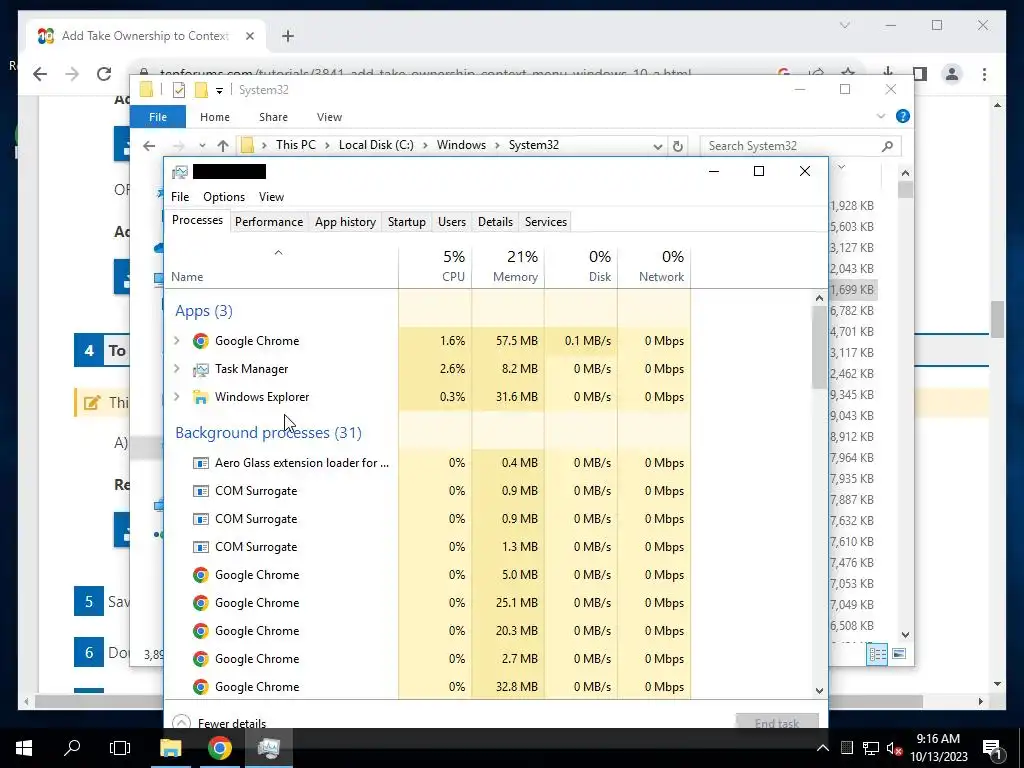This screenshot has height=768, width=1024.
Task: Switch Explorer to large icons view
Action: pyautogui.click(x=899, y=654)
